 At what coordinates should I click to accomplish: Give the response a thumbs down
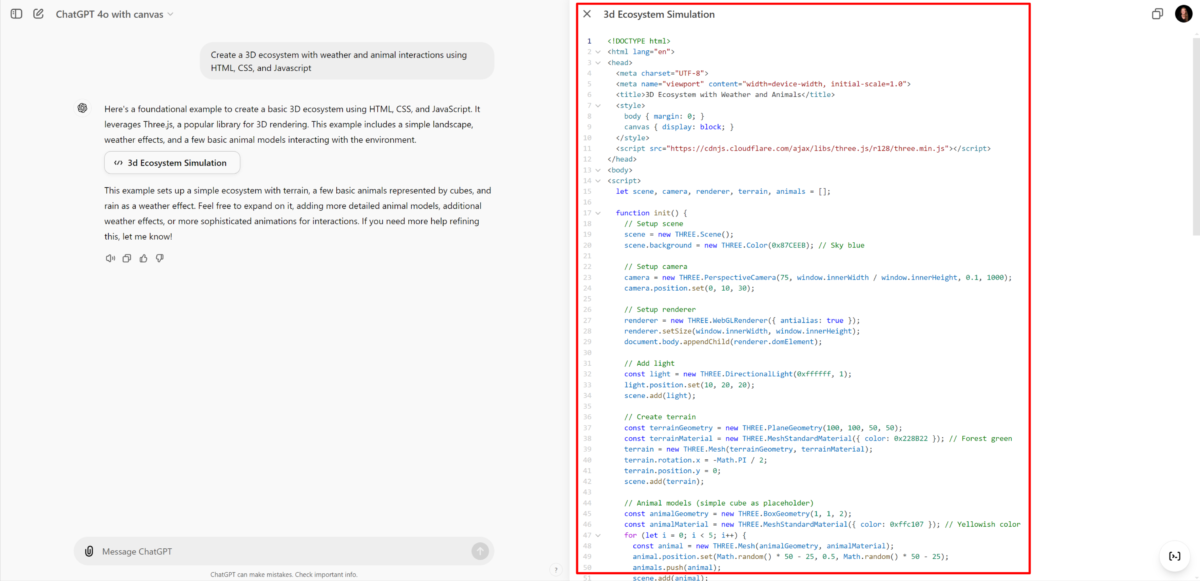[x=159, y=258]
